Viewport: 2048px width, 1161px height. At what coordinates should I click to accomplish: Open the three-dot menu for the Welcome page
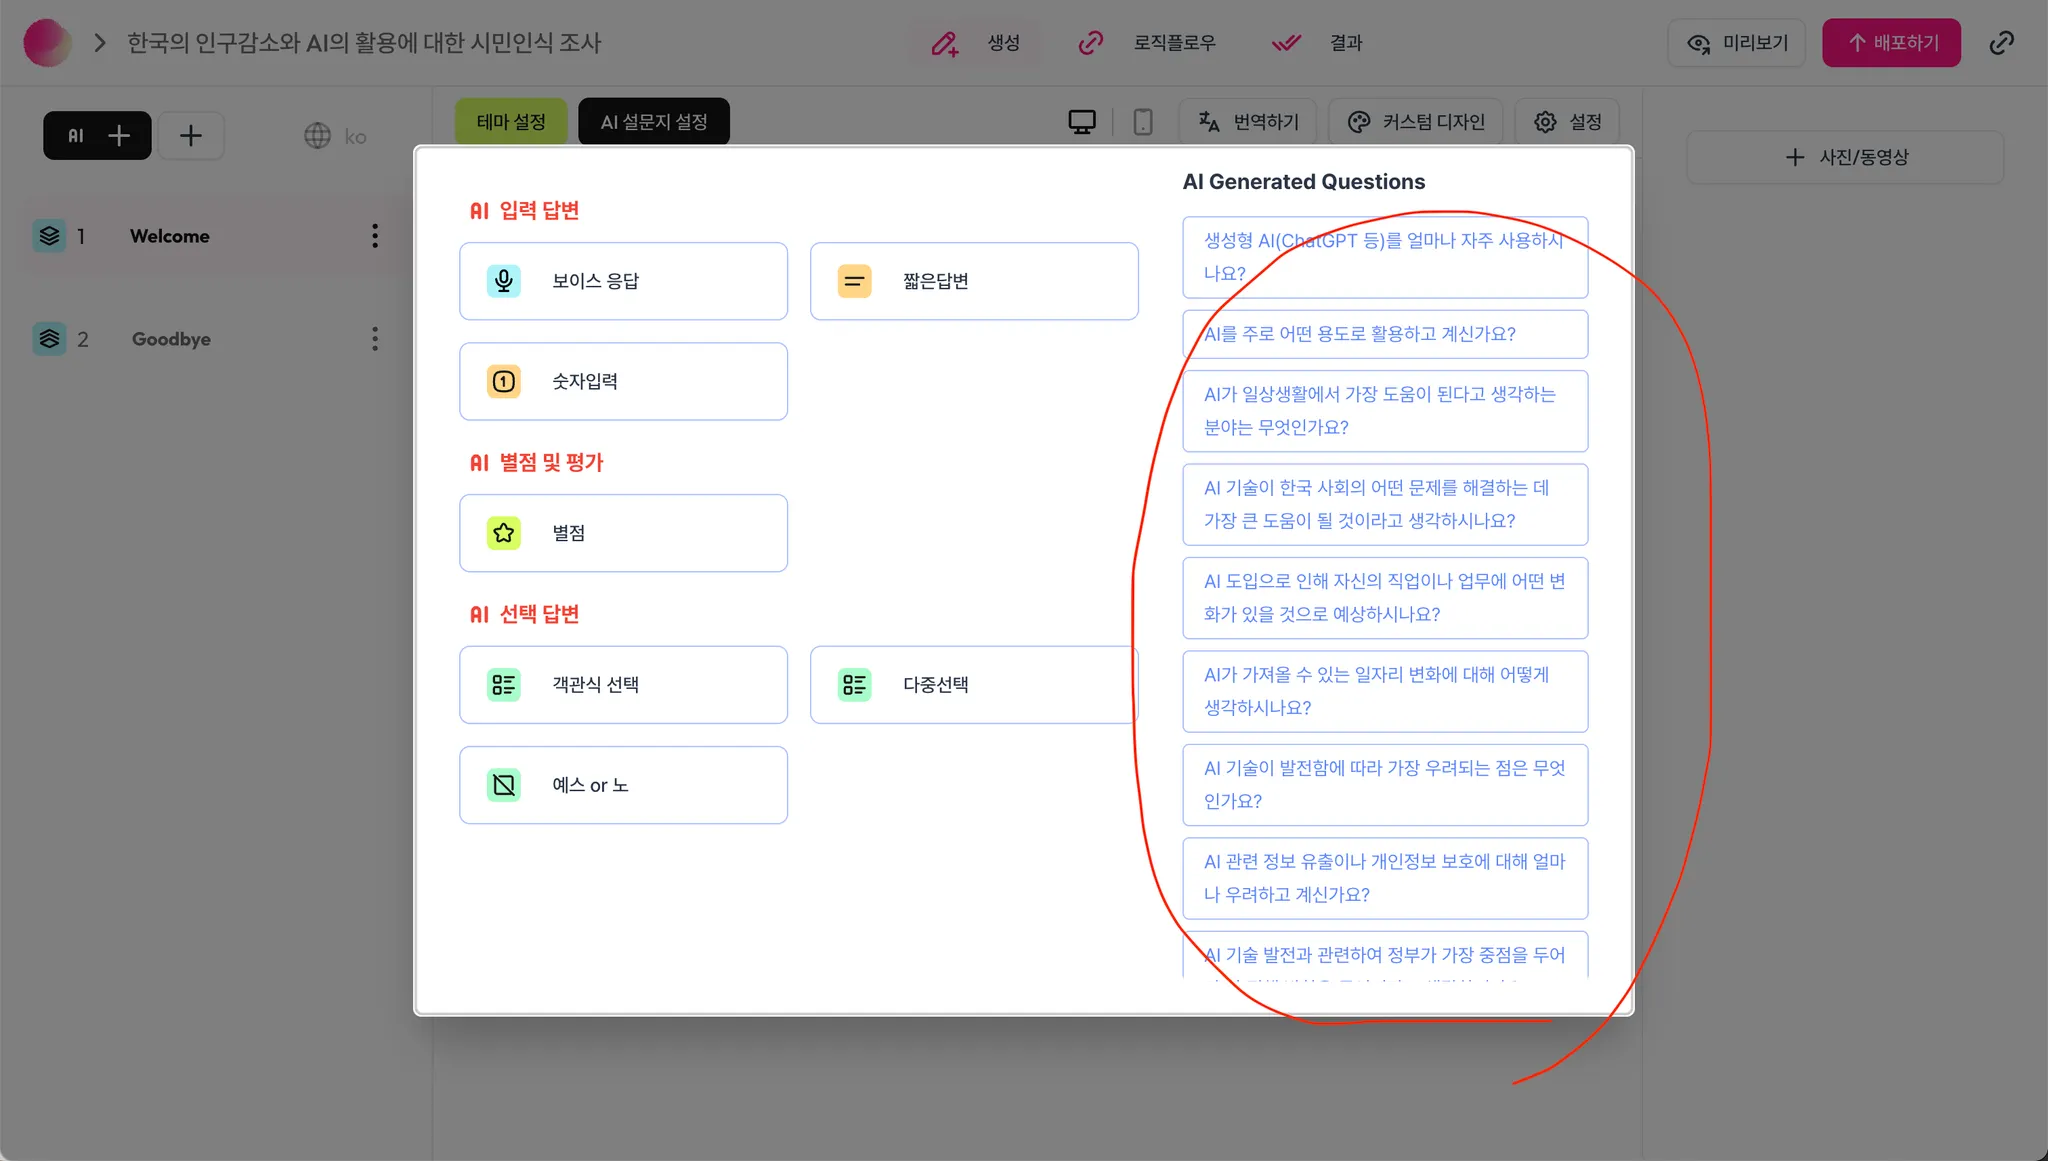coord(375,236)
